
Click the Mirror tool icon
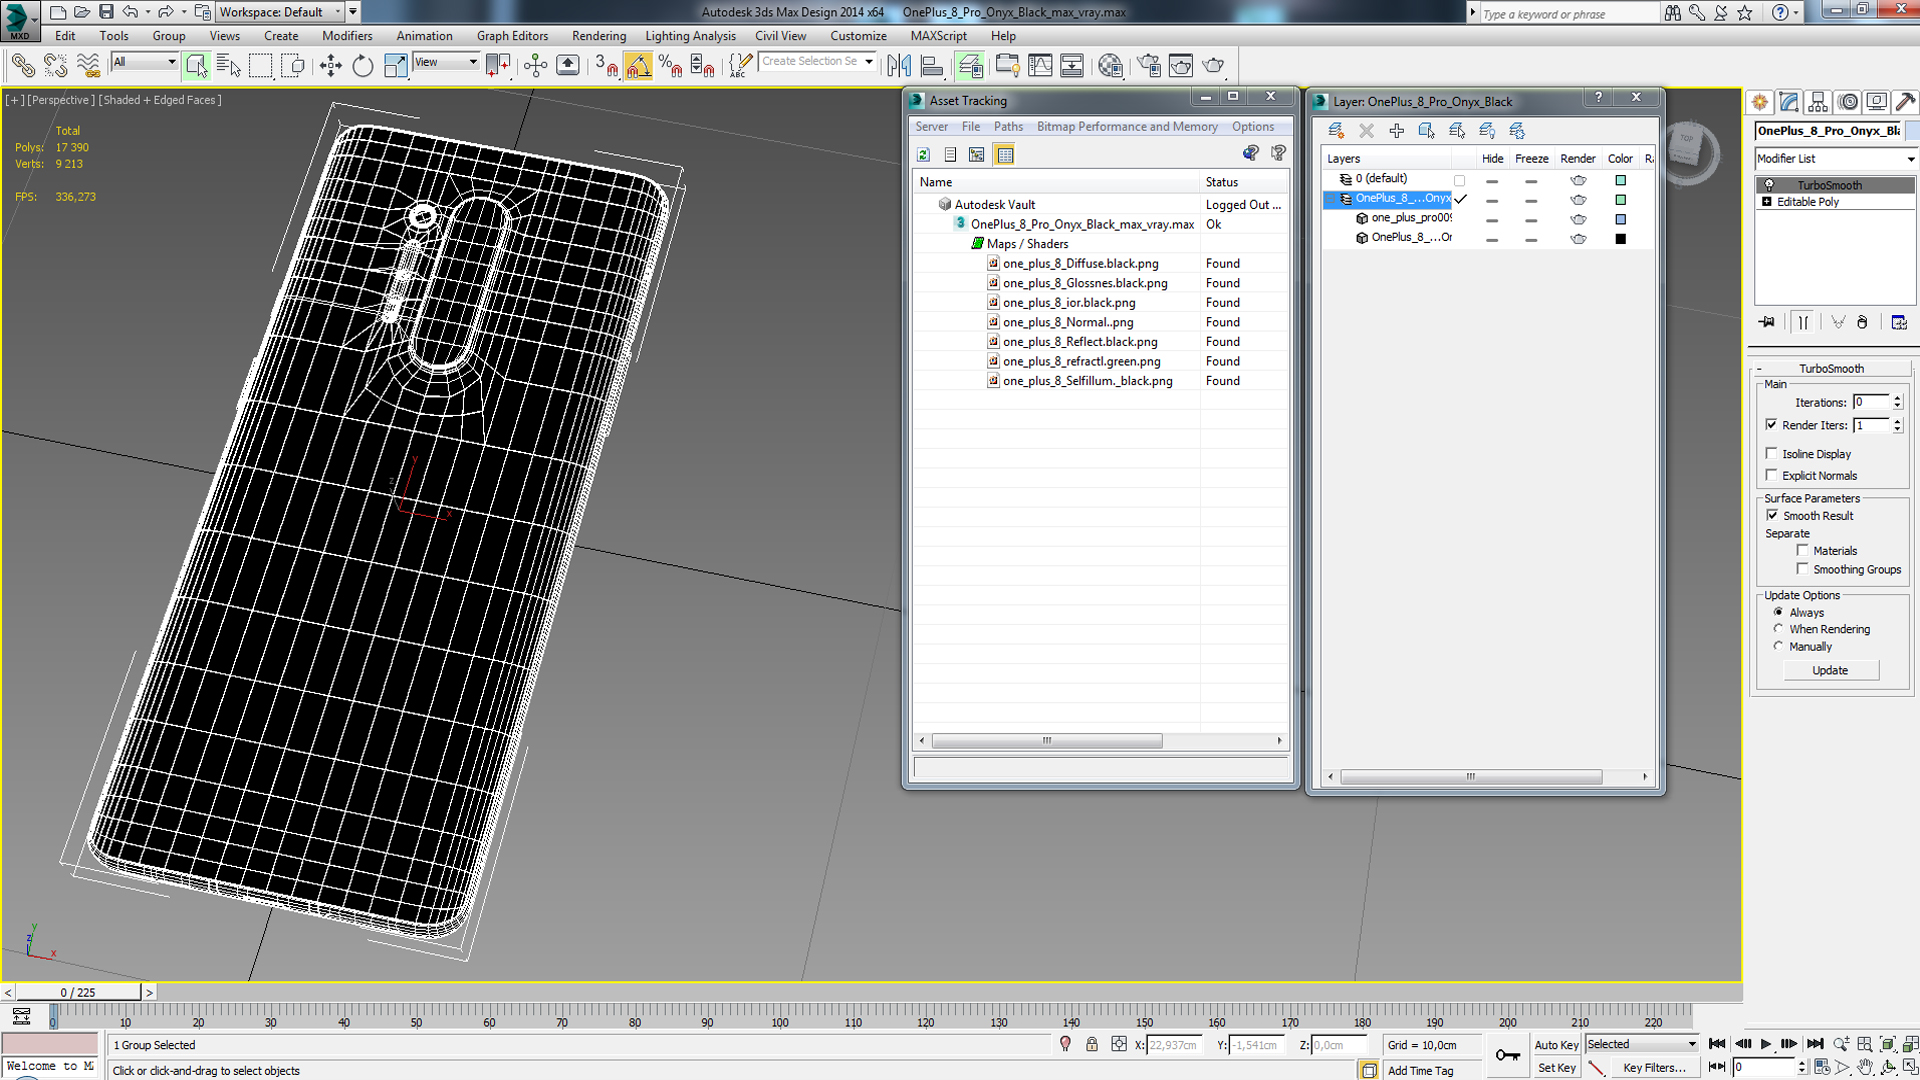(x=898, y=66)
